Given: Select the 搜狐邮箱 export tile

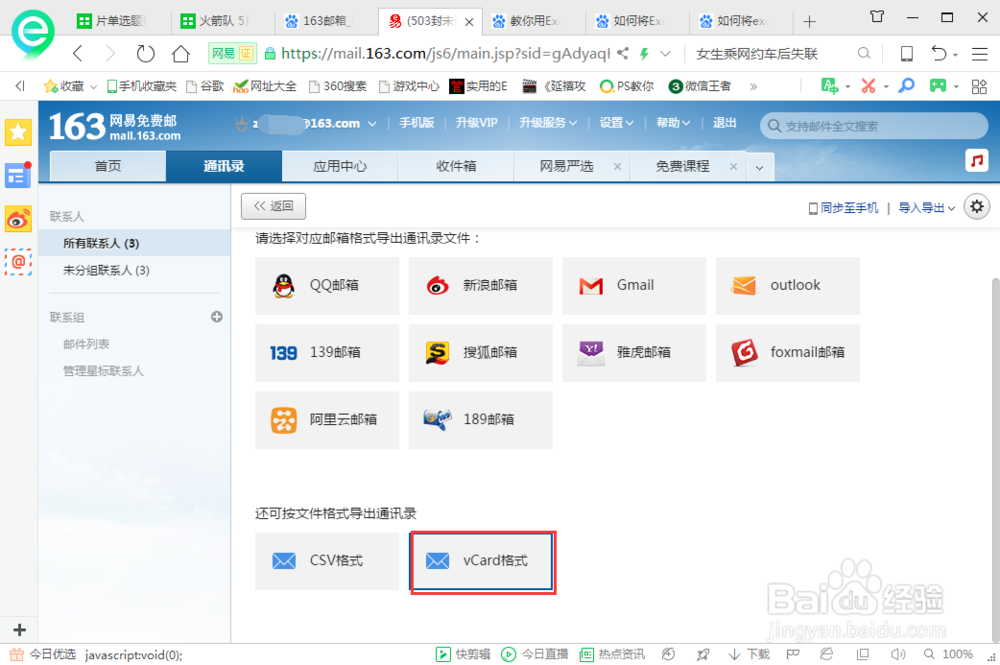Looking at the screenshot, I should coord(480,353).
